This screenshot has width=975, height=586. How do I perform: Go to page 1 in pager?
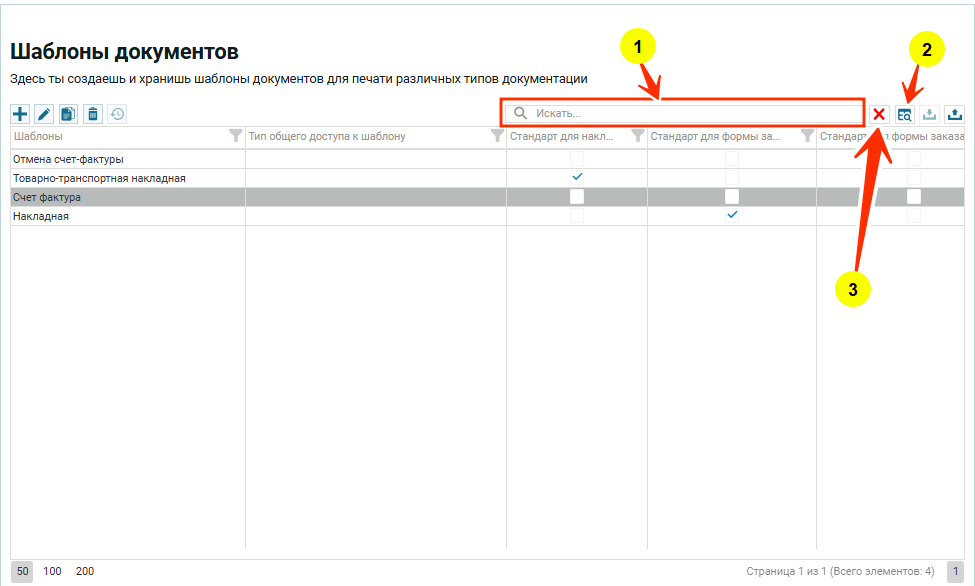point(955,571)
